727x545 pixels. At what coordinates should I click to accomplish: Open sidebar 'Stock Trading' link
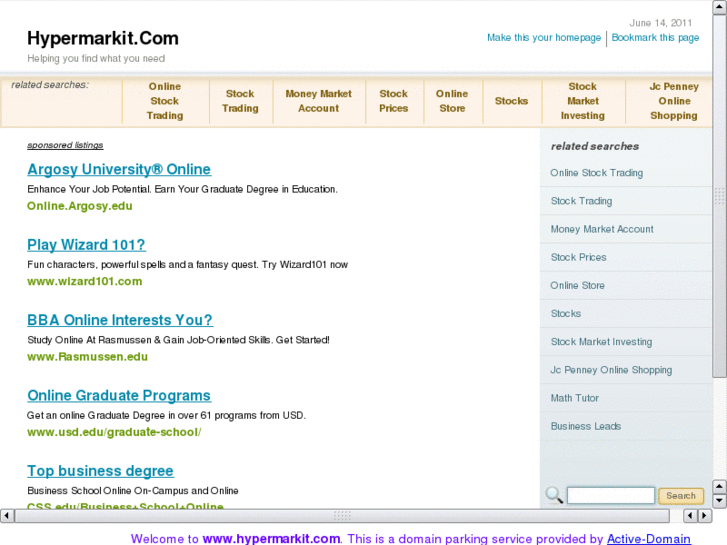pyautogui.click(x=581, y=201)
